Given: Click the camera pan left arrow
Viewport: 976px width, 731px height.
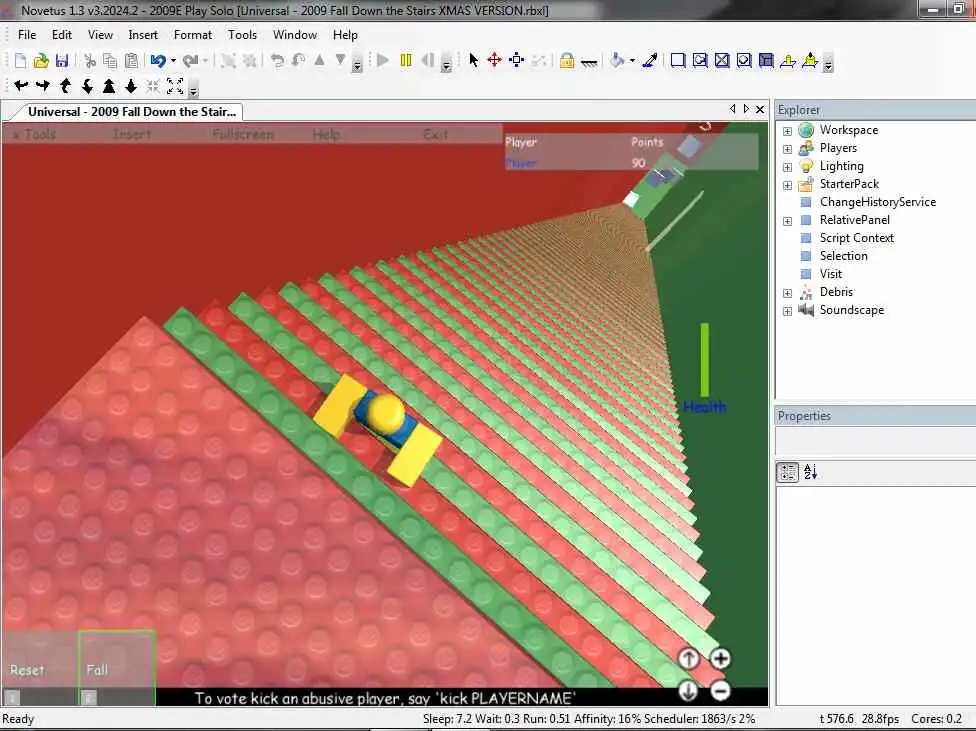Looking at the screenshot, I should click(21, 86).
